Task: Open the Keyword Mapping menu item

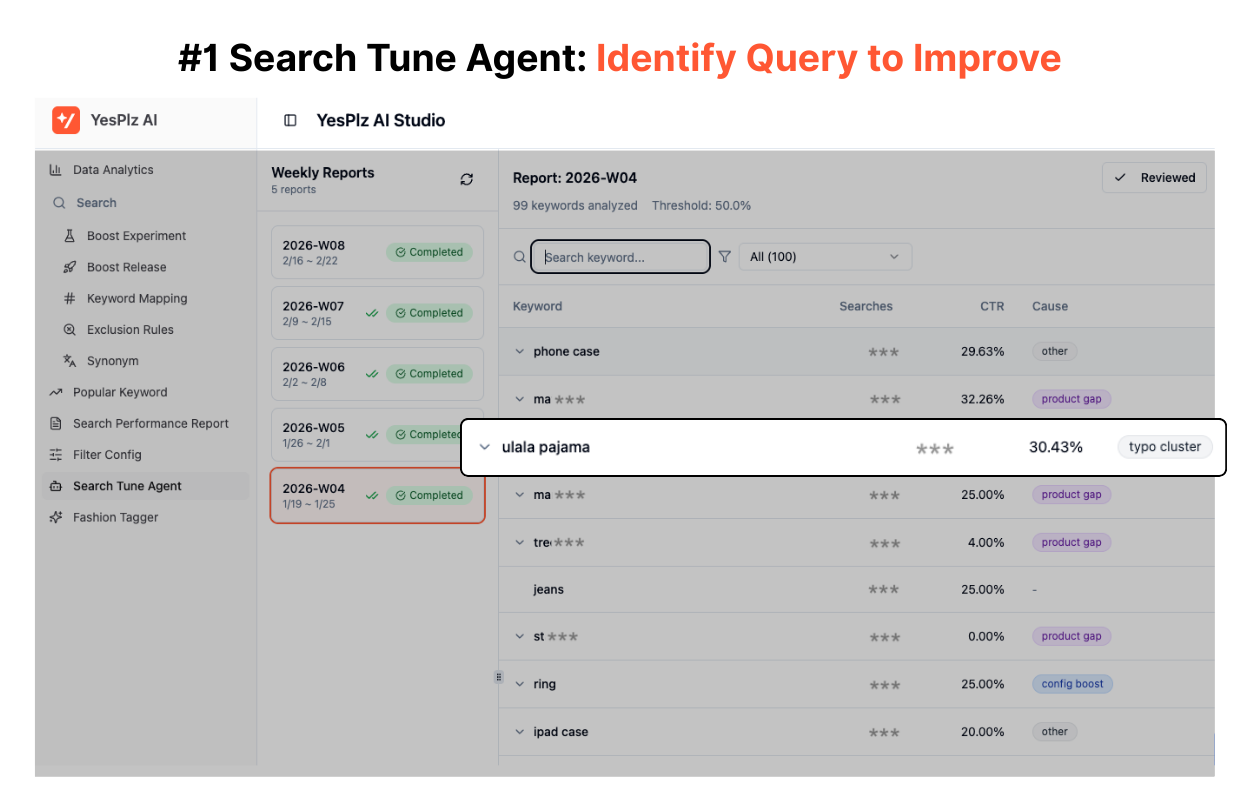Action: coord(136,298)
